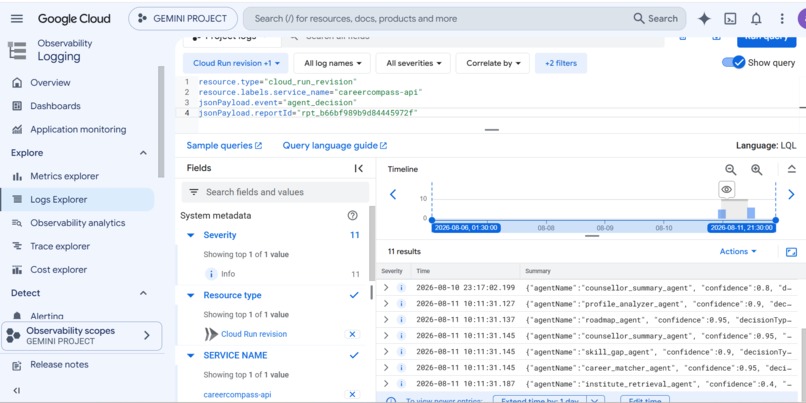The image size is (806, 403).
Task: Collapse the Severity field group
Action: point(191,235)
